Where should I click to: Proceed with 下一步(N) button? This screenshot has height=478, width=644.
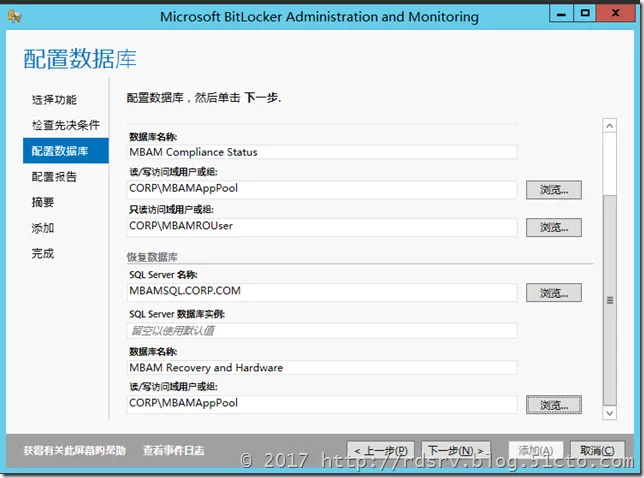[455, 451]
